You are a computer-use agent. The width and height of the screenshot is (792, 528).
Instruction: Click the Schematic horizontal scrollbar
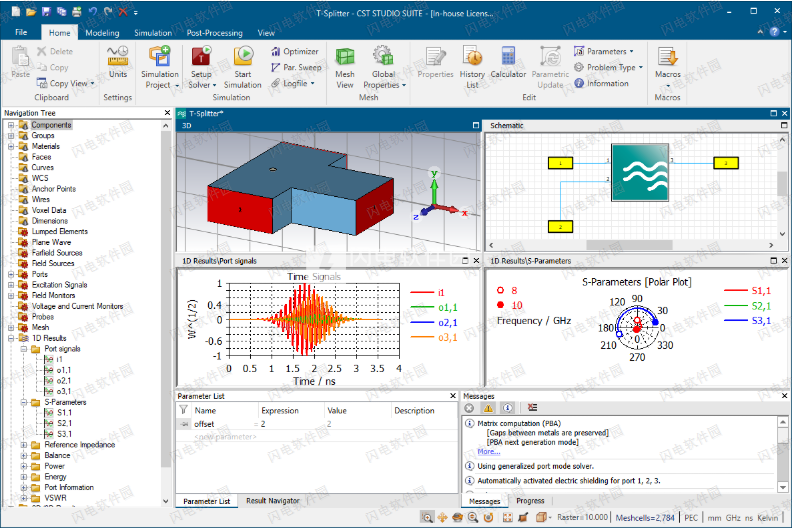click(629, 245)
